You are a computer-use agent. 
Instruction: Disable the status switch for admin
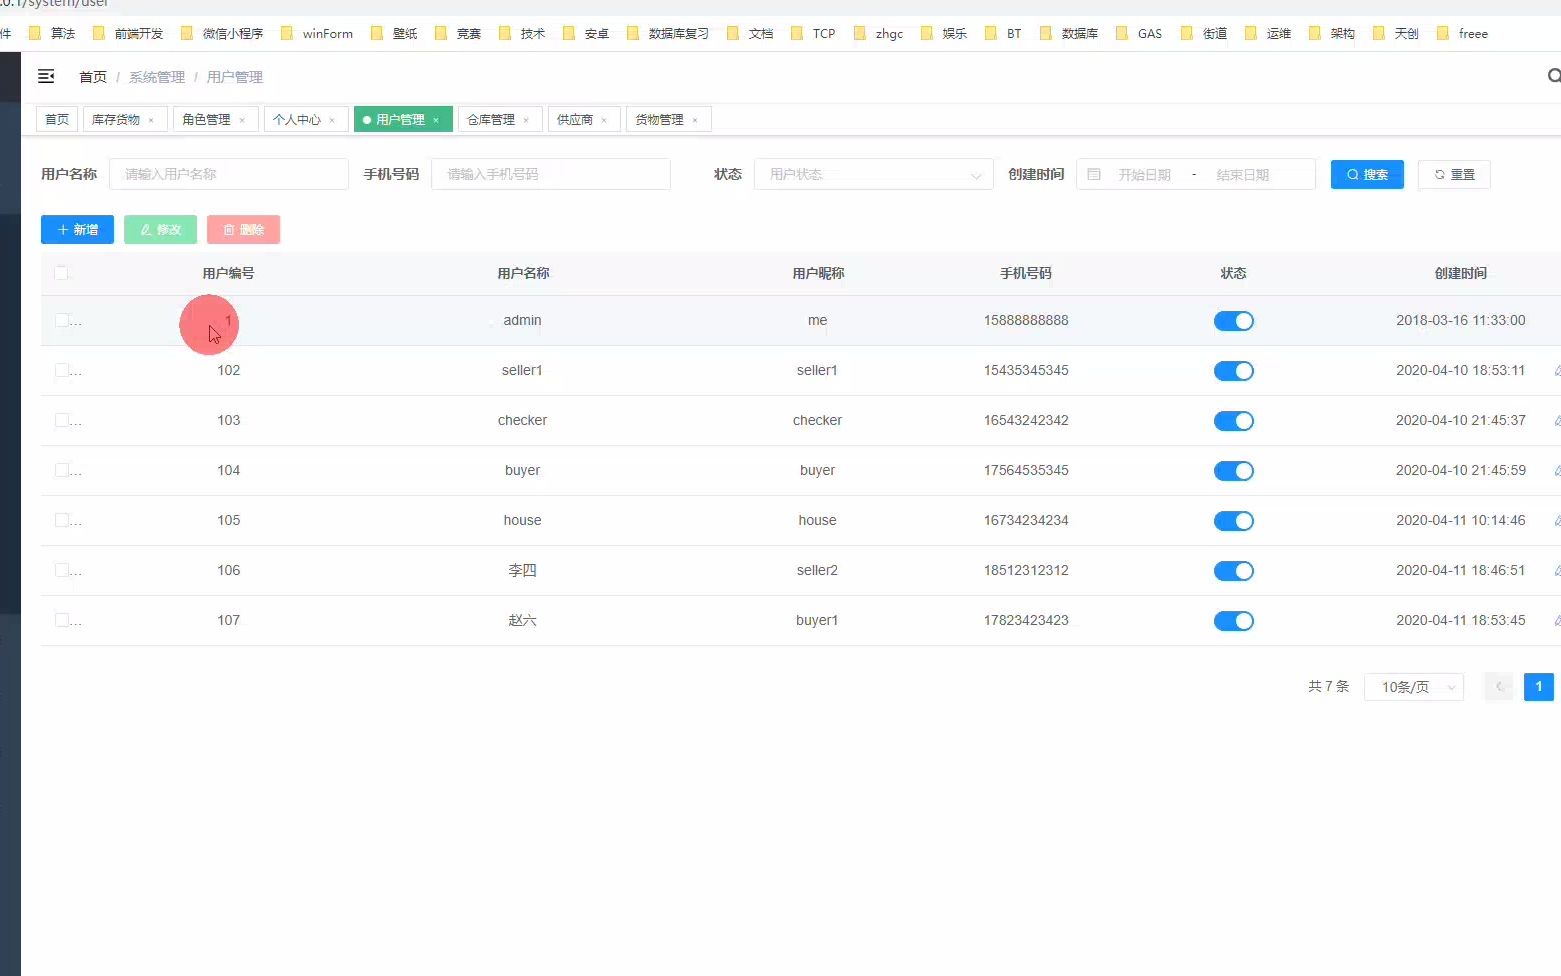[1233, 321]
